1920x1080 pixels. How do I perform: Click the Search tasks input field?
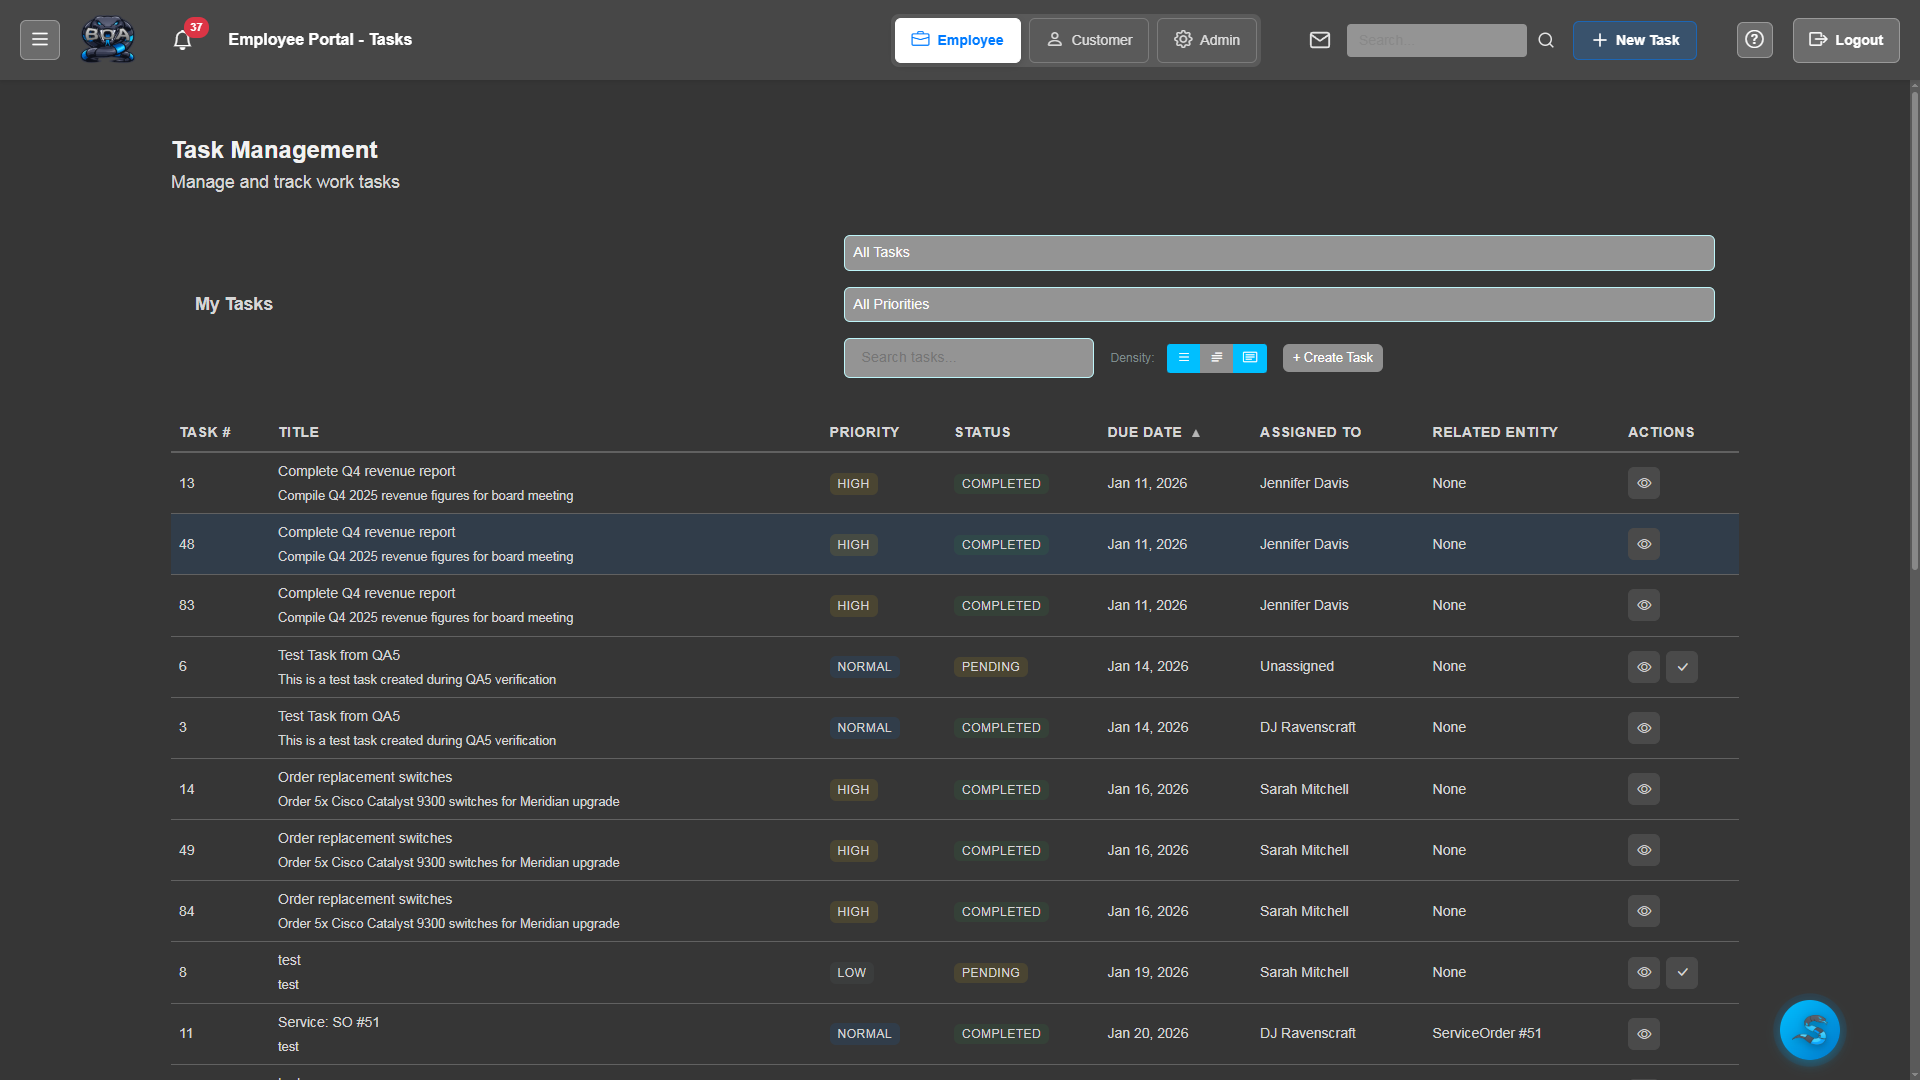click(968, 357)
